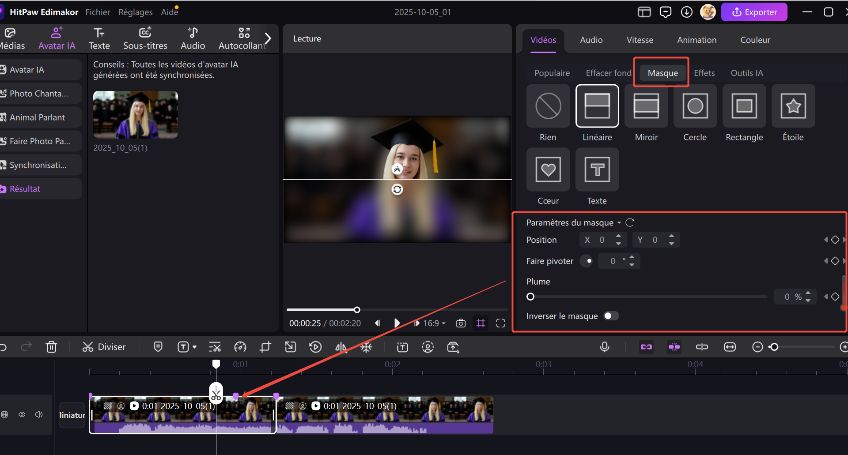The width and height of the screenshot is (848, 455).
Task: Mute the track with speaker icon
Action: (39, 414)
